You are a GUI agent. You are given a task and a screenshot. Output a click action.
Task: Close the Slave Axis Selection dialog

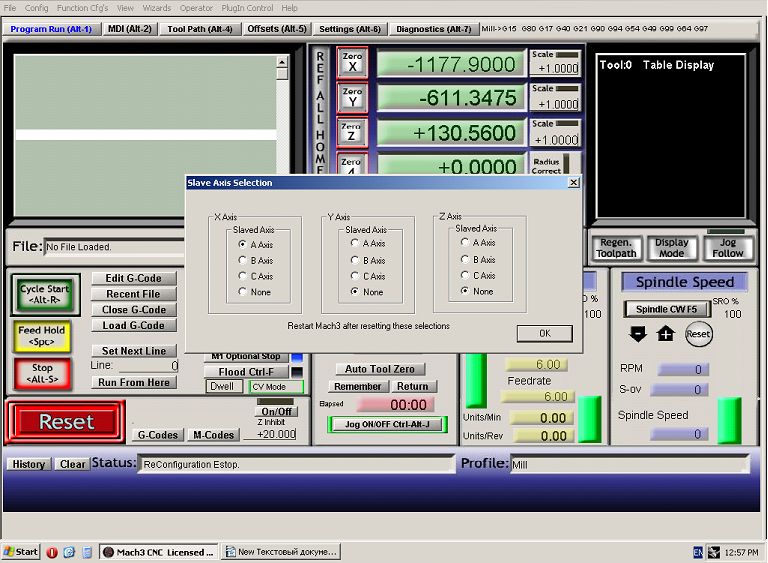[x=574, y=183]
